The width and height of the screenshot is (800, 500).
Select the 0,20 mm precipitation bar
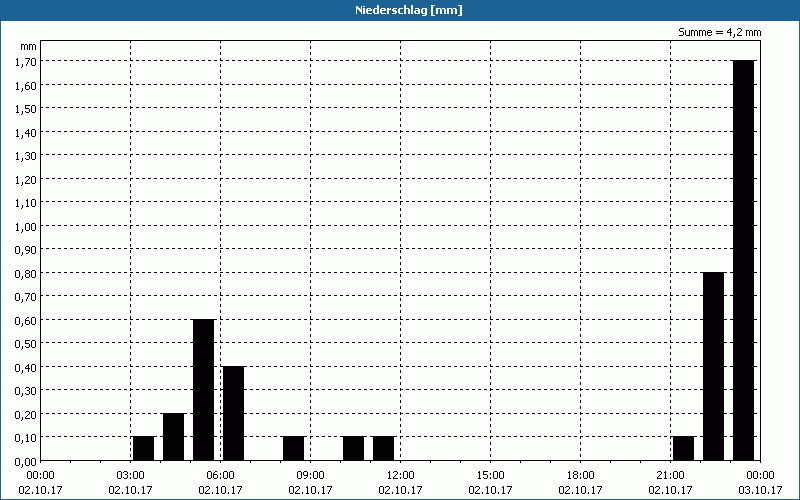173,437
